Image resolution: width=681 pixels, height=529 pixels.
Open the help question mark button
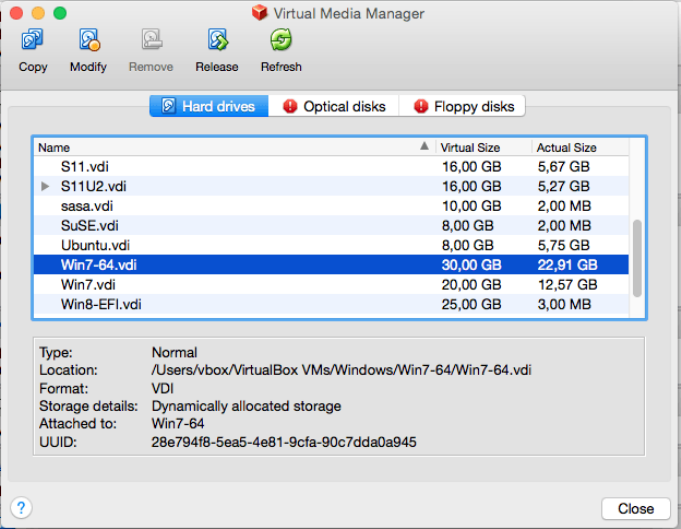coord(20,508)
